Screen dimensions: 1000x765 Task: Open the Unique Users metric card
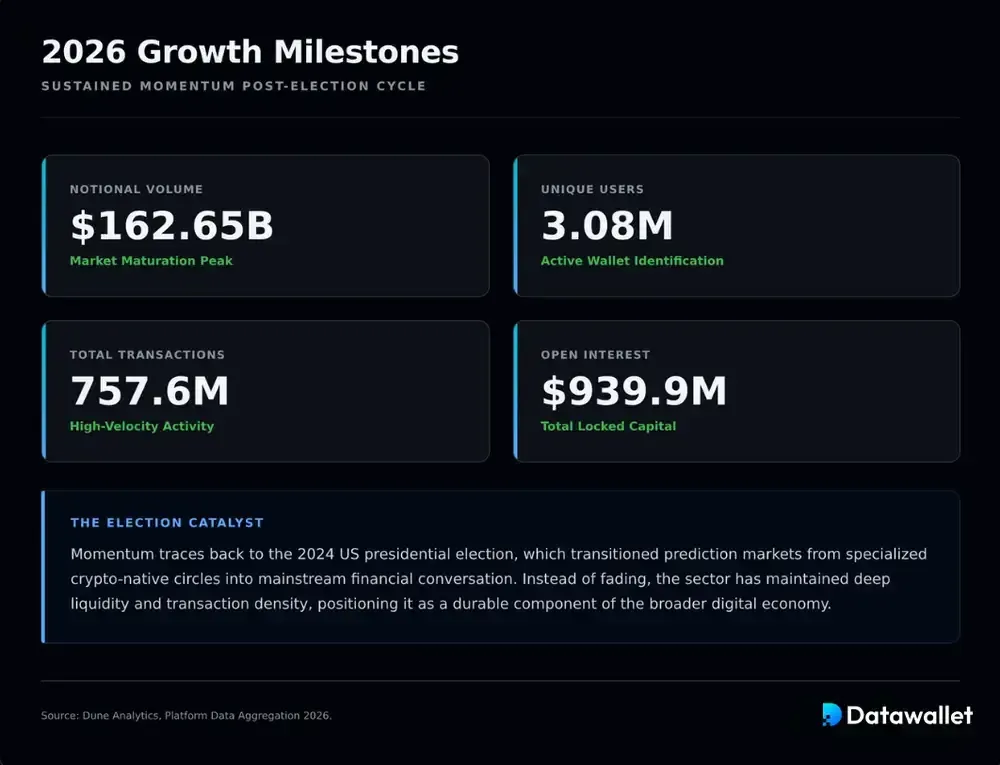737,225
